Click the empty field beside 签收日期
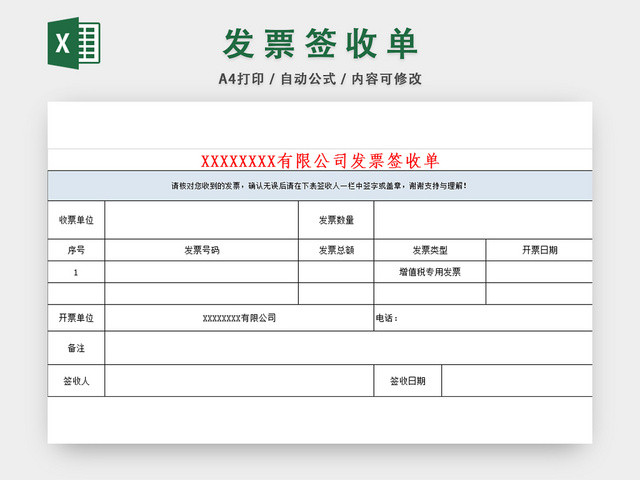Screen dimensions: 640x480 (x=517, y=381)
